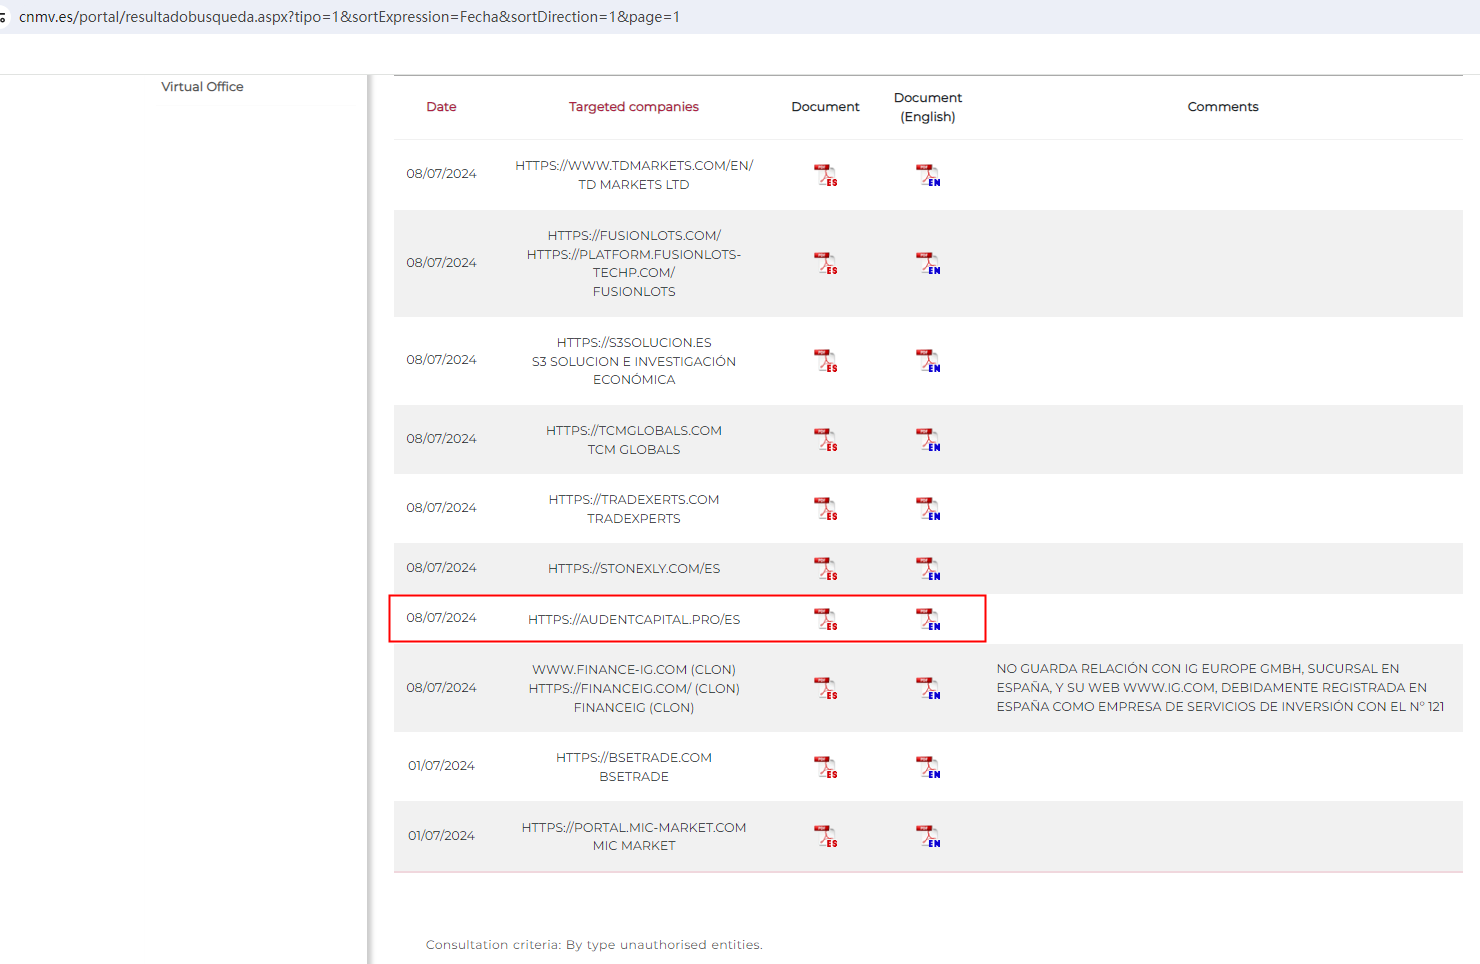The width and height of the screenshot is (1480, 964).
Task: Select the HTTPS://TCMGLOBALS.COM company entry
Action: tap(633, 431)
